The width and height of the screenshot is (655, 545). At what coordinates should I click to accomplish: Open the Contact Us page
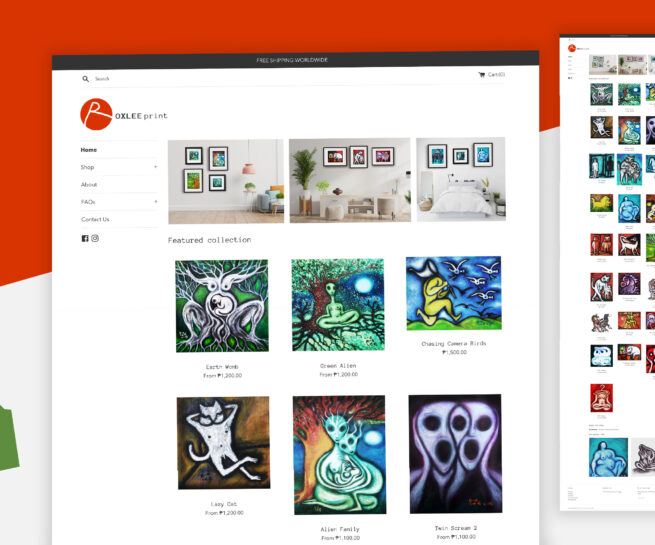[95, 219]
